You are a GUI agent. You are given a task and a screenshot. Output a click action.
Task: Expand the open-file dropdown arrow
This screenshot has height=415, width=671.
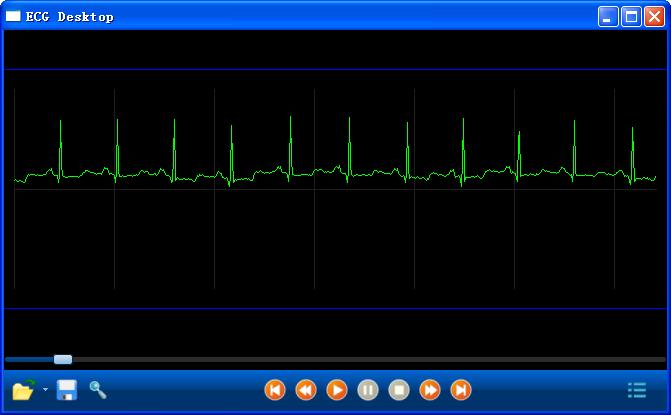tap(45, 389)
